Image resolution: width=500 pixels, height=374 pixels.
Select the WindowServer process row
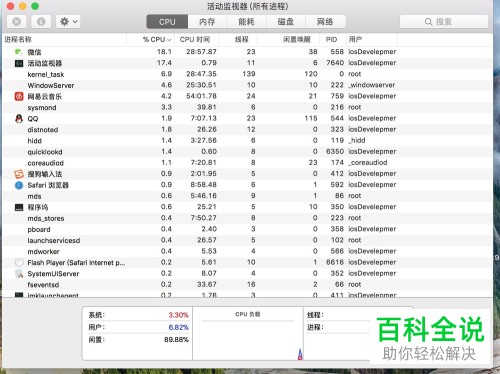pyautogui.click(x=247, y=85)
